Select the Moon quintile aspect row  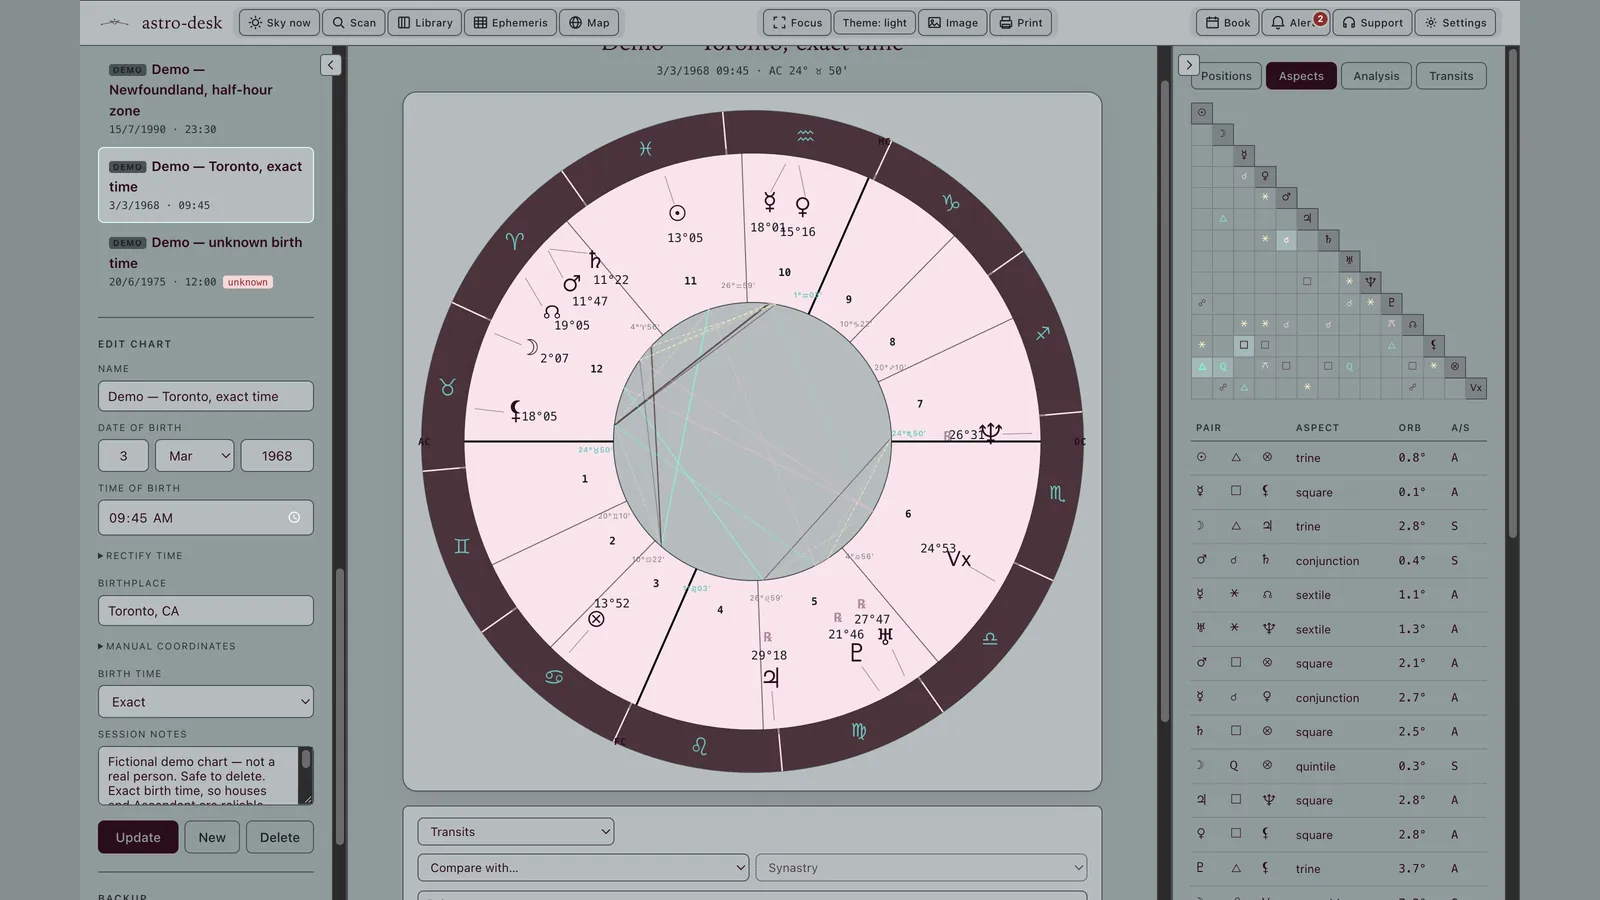[x=1339, y=766]
